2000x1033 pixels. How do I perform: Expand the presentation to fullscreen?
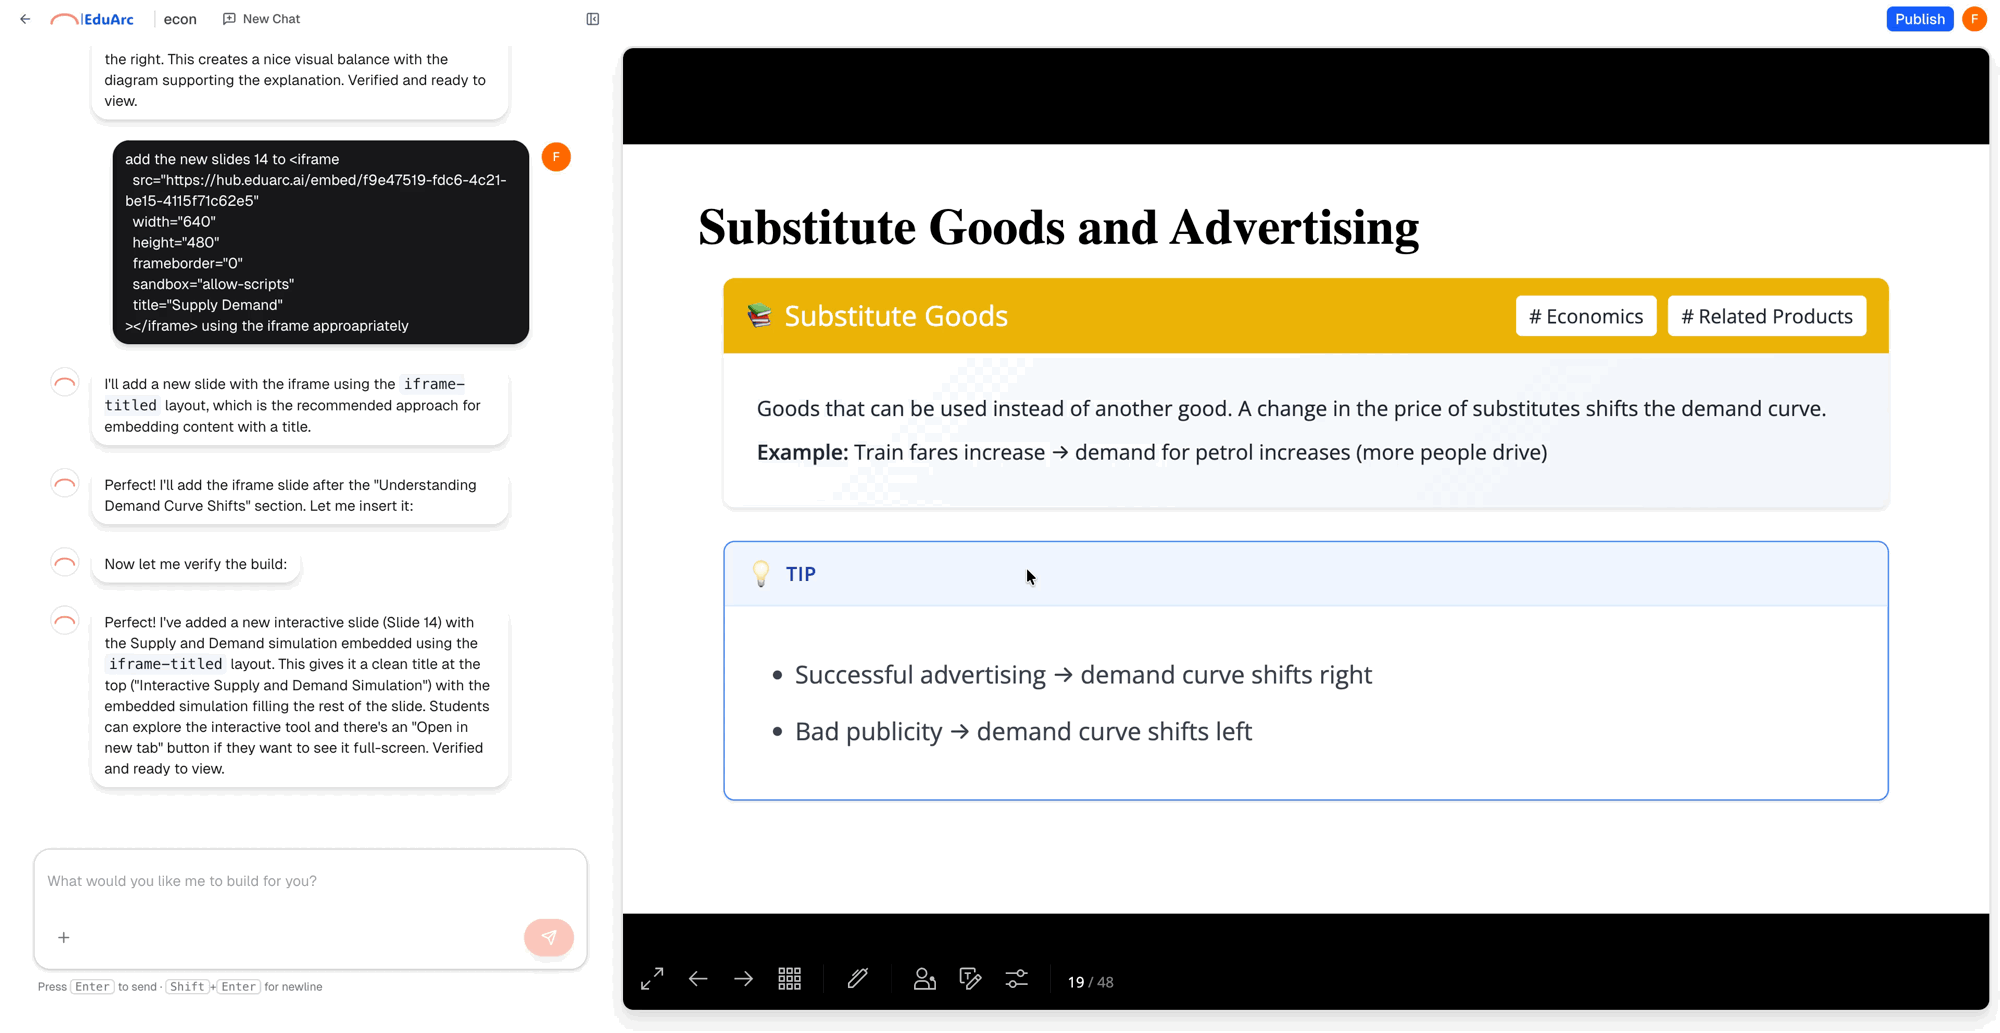(651, 979)
